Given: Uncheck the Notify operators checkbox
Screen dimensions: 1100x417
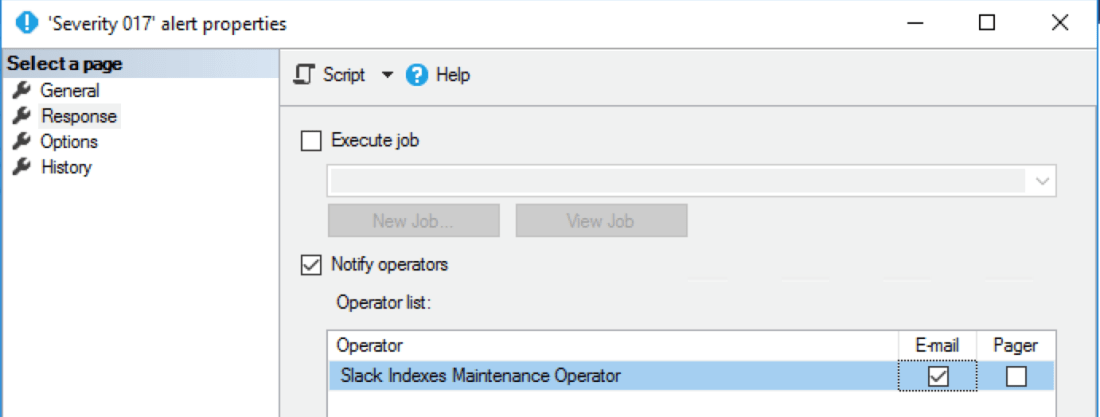Looking at the screenshot, I should (312, 265).
